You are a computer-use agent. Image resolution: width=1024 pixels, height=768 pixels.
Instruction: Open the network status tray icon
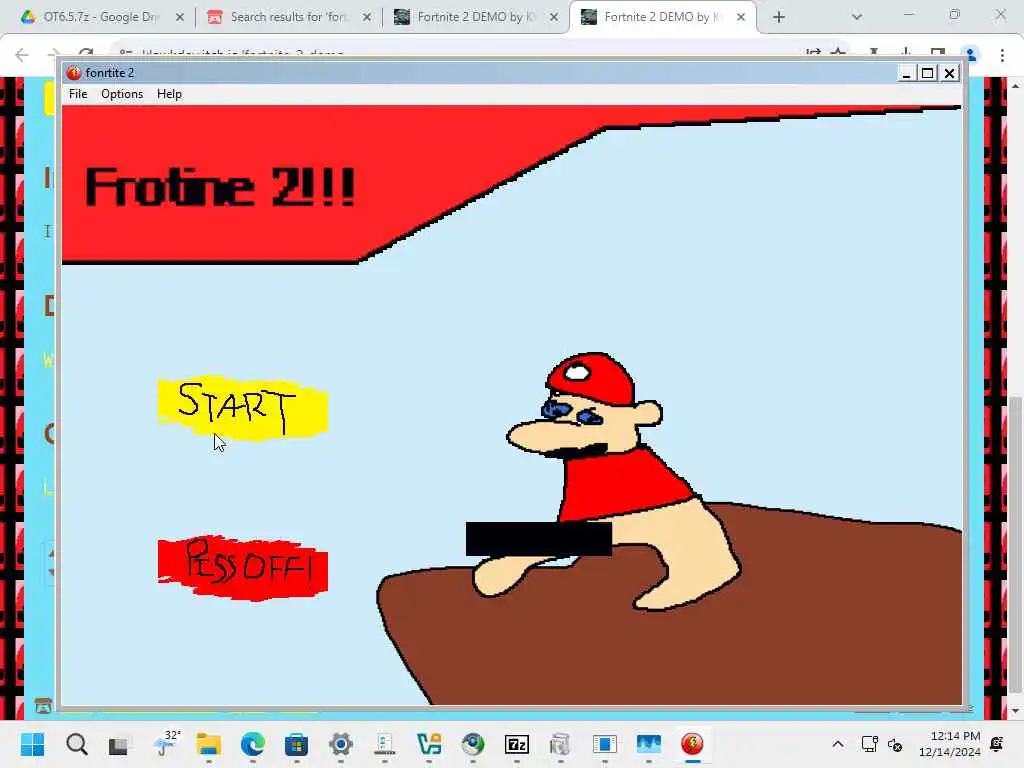point(869,744)
